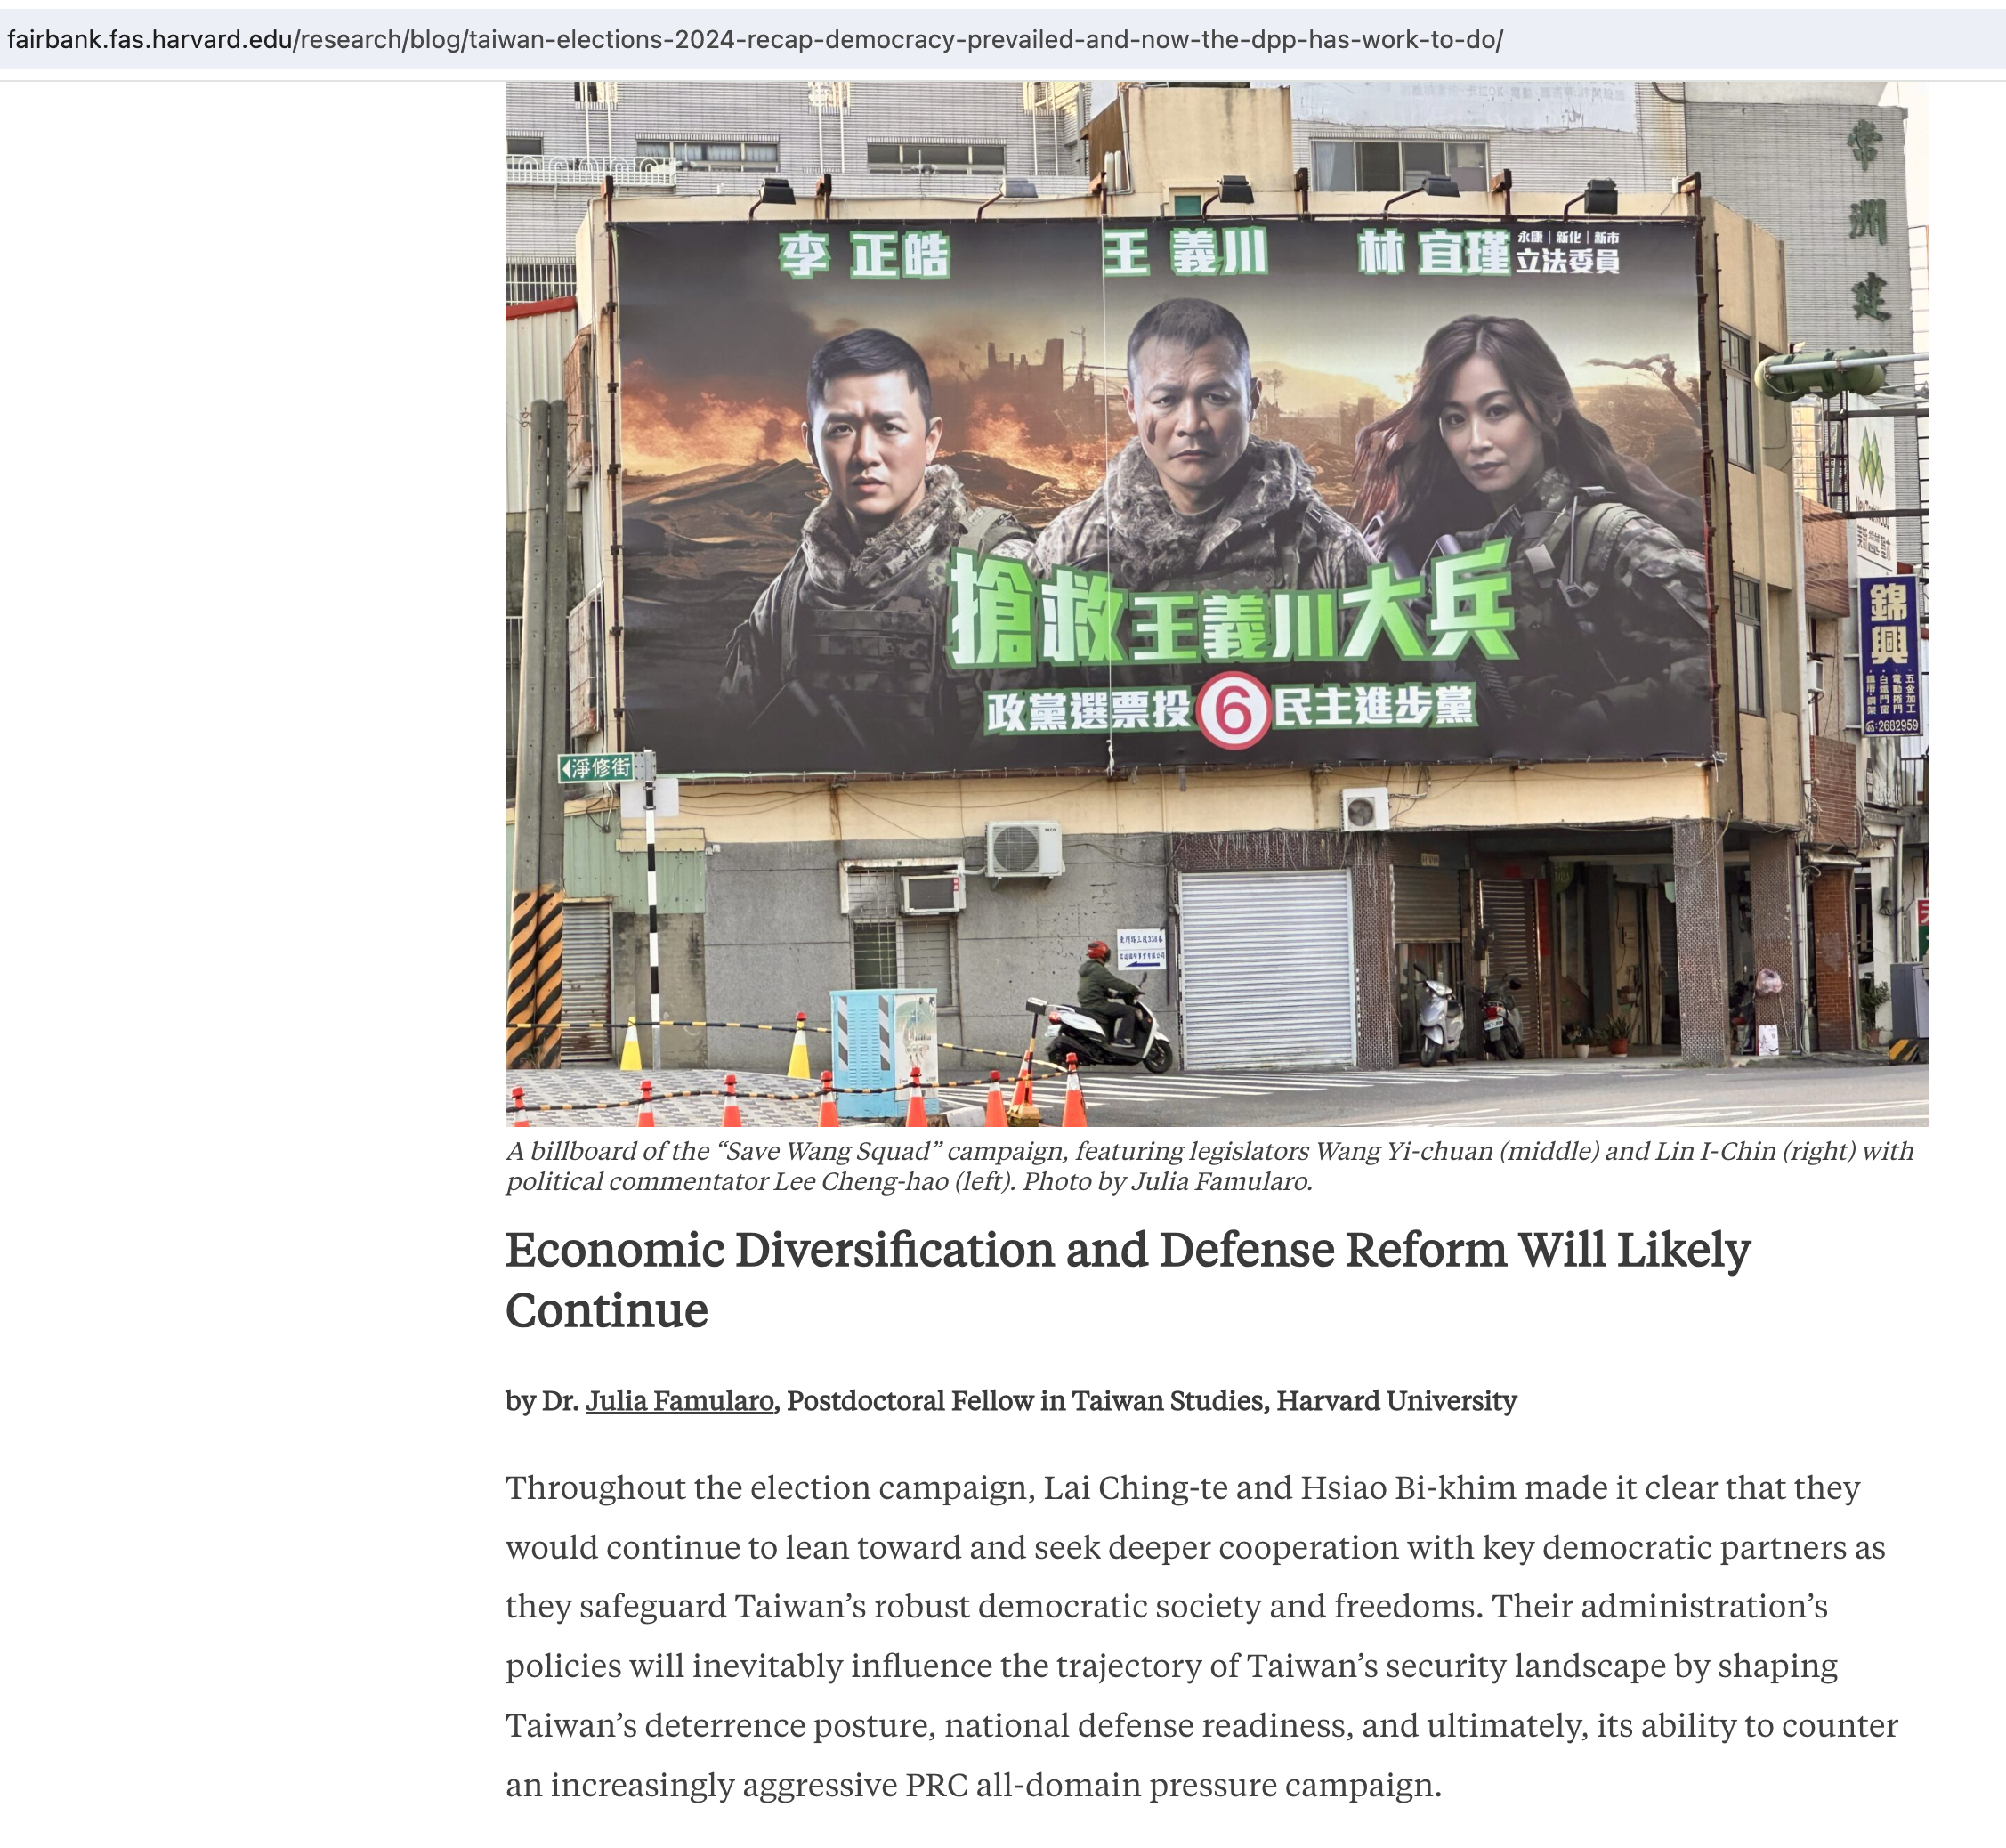This screenshot has width=2006, height=1848.
Task: Click the green street sign on pole
Action: (x=599, y=767)
